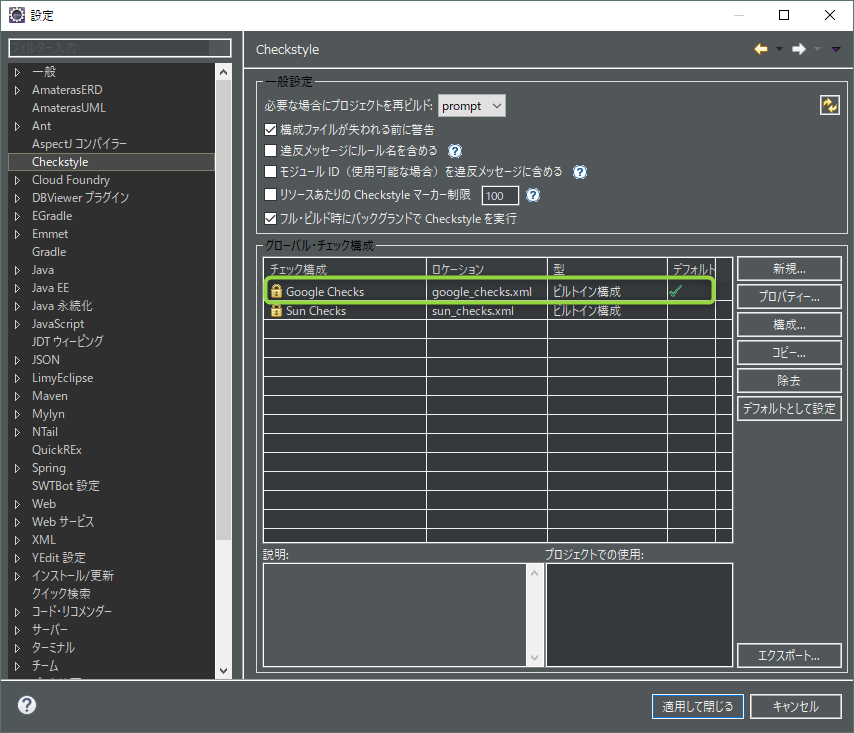The image size is (854, 733).
Task: Click the 型 column header
Action: 607,269
